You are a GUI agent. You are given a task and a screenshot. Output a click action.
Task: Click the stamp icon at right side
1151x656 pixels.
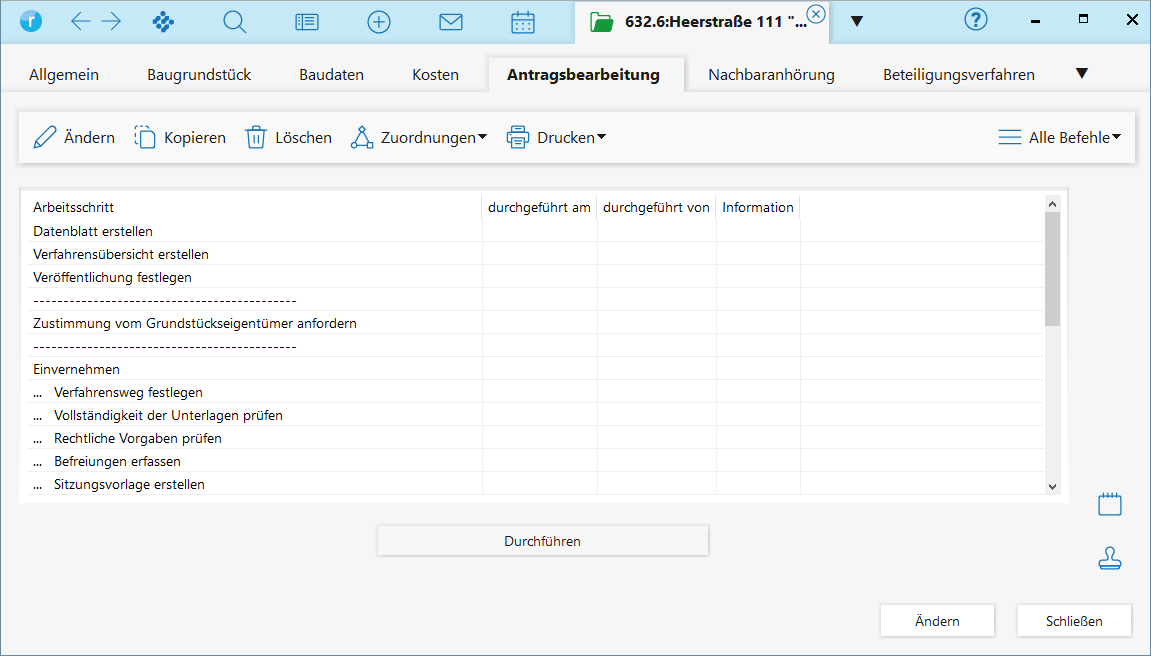(x=1110, y=559)
